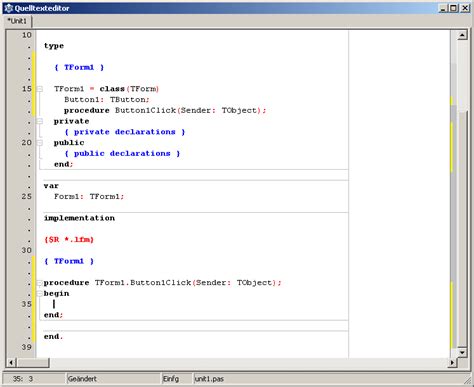Click the 'var' keyword
The image size is (474, 387).
coord(51,186)
